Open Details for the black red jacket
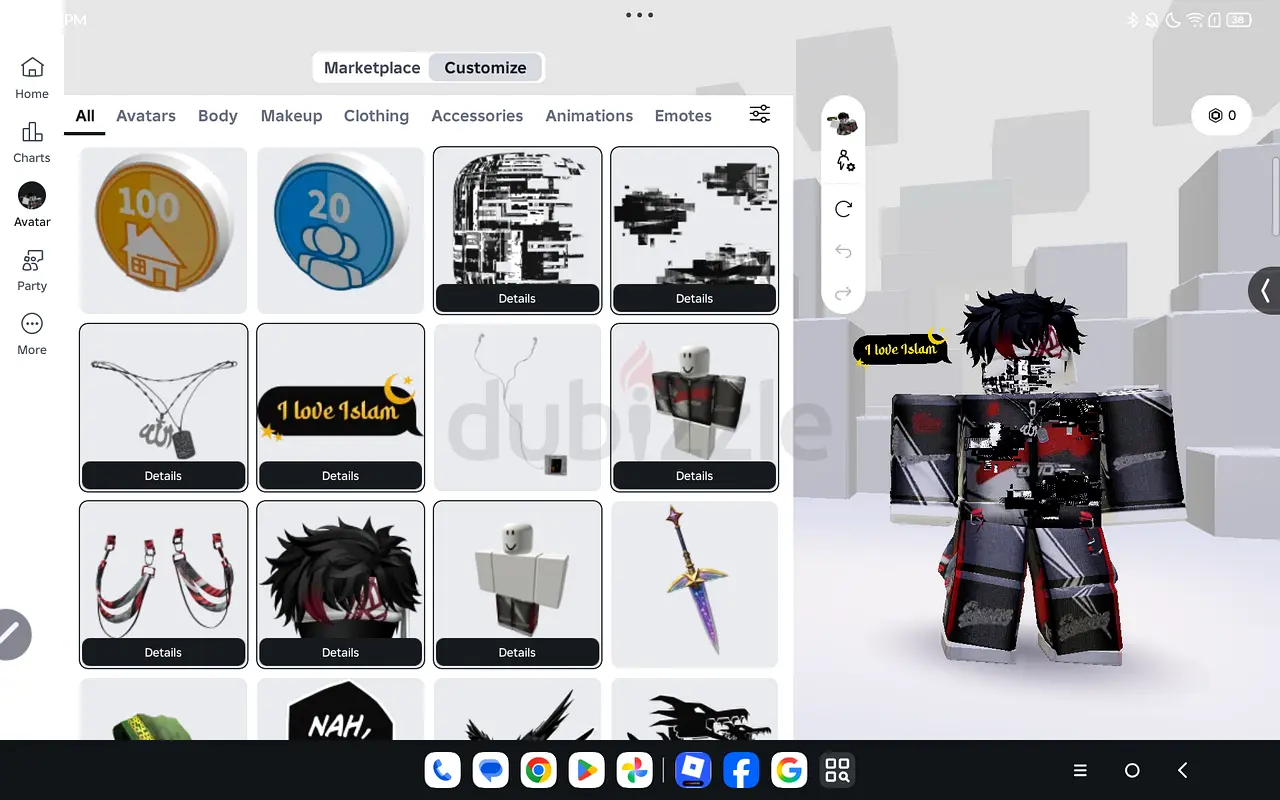Image resolution: width=1280 pixels, height=800 pixels. click(x=694, y=476)
